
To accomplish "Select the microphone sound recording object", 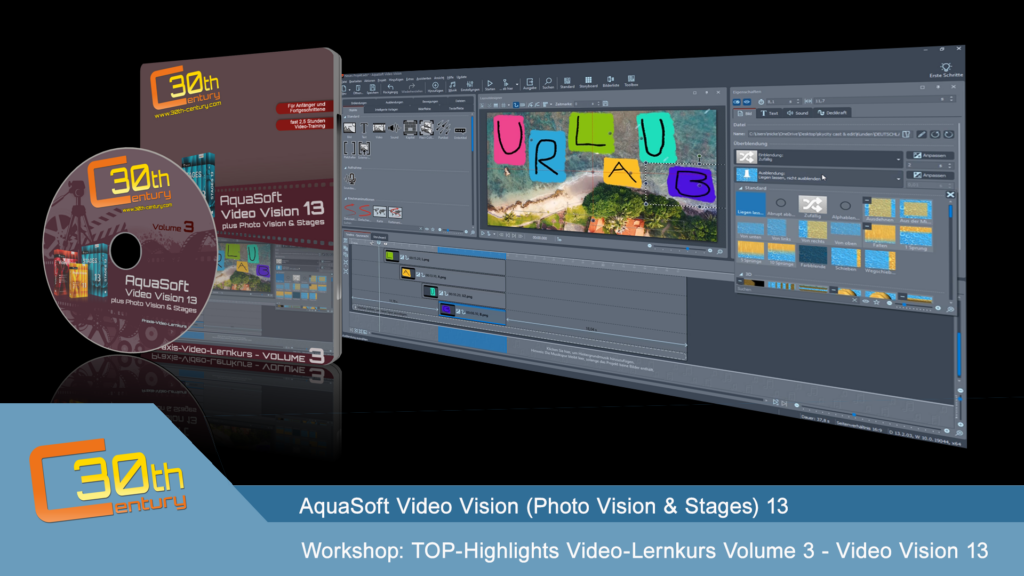I will pos(351,179).
